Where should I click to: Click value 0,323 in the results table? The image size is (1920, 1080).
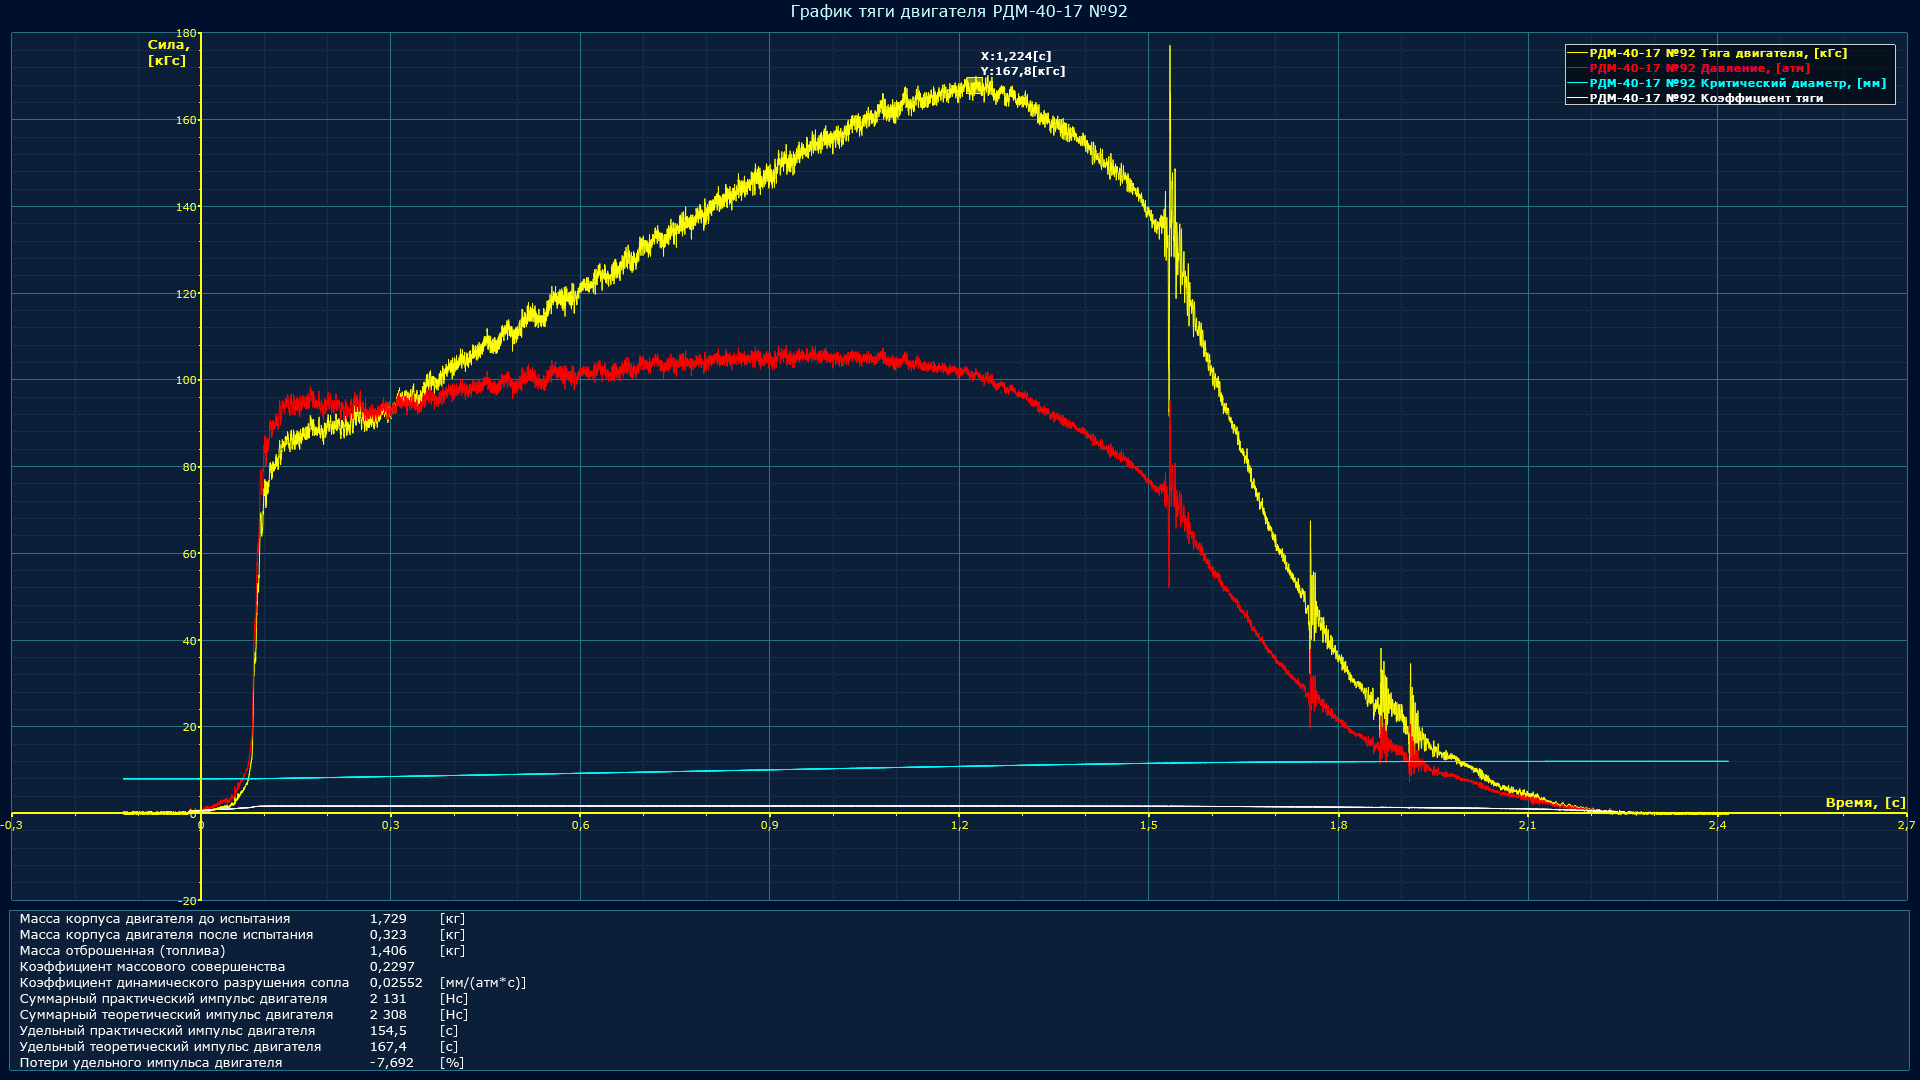tap(388, 935)
